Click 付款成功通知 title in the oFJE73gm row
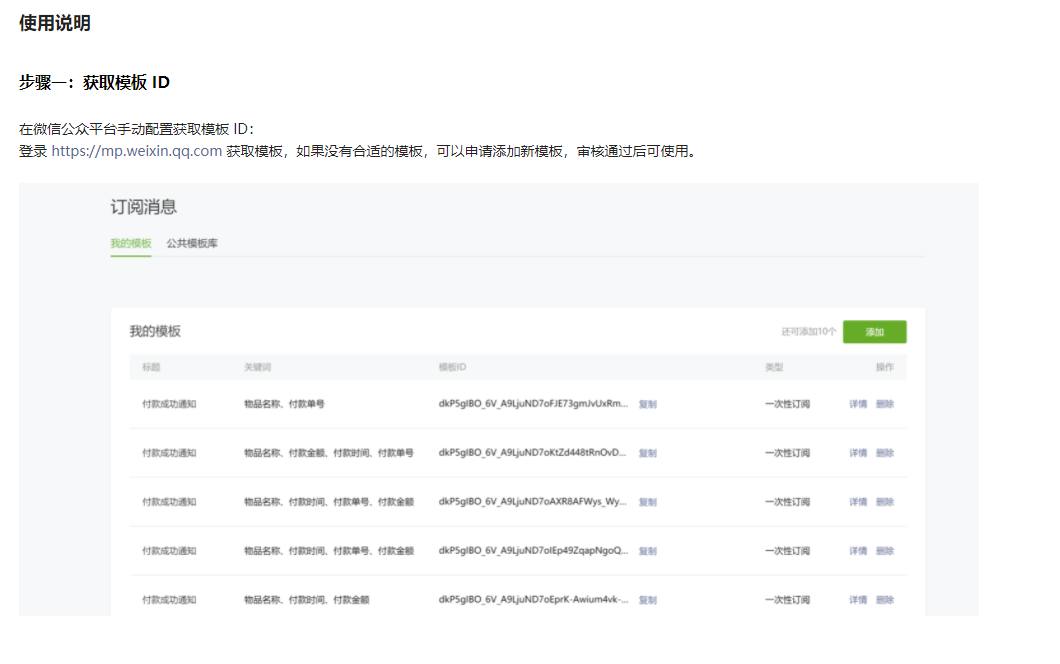The height and width of the screenshot is (664, 1060). click(169, 404)
